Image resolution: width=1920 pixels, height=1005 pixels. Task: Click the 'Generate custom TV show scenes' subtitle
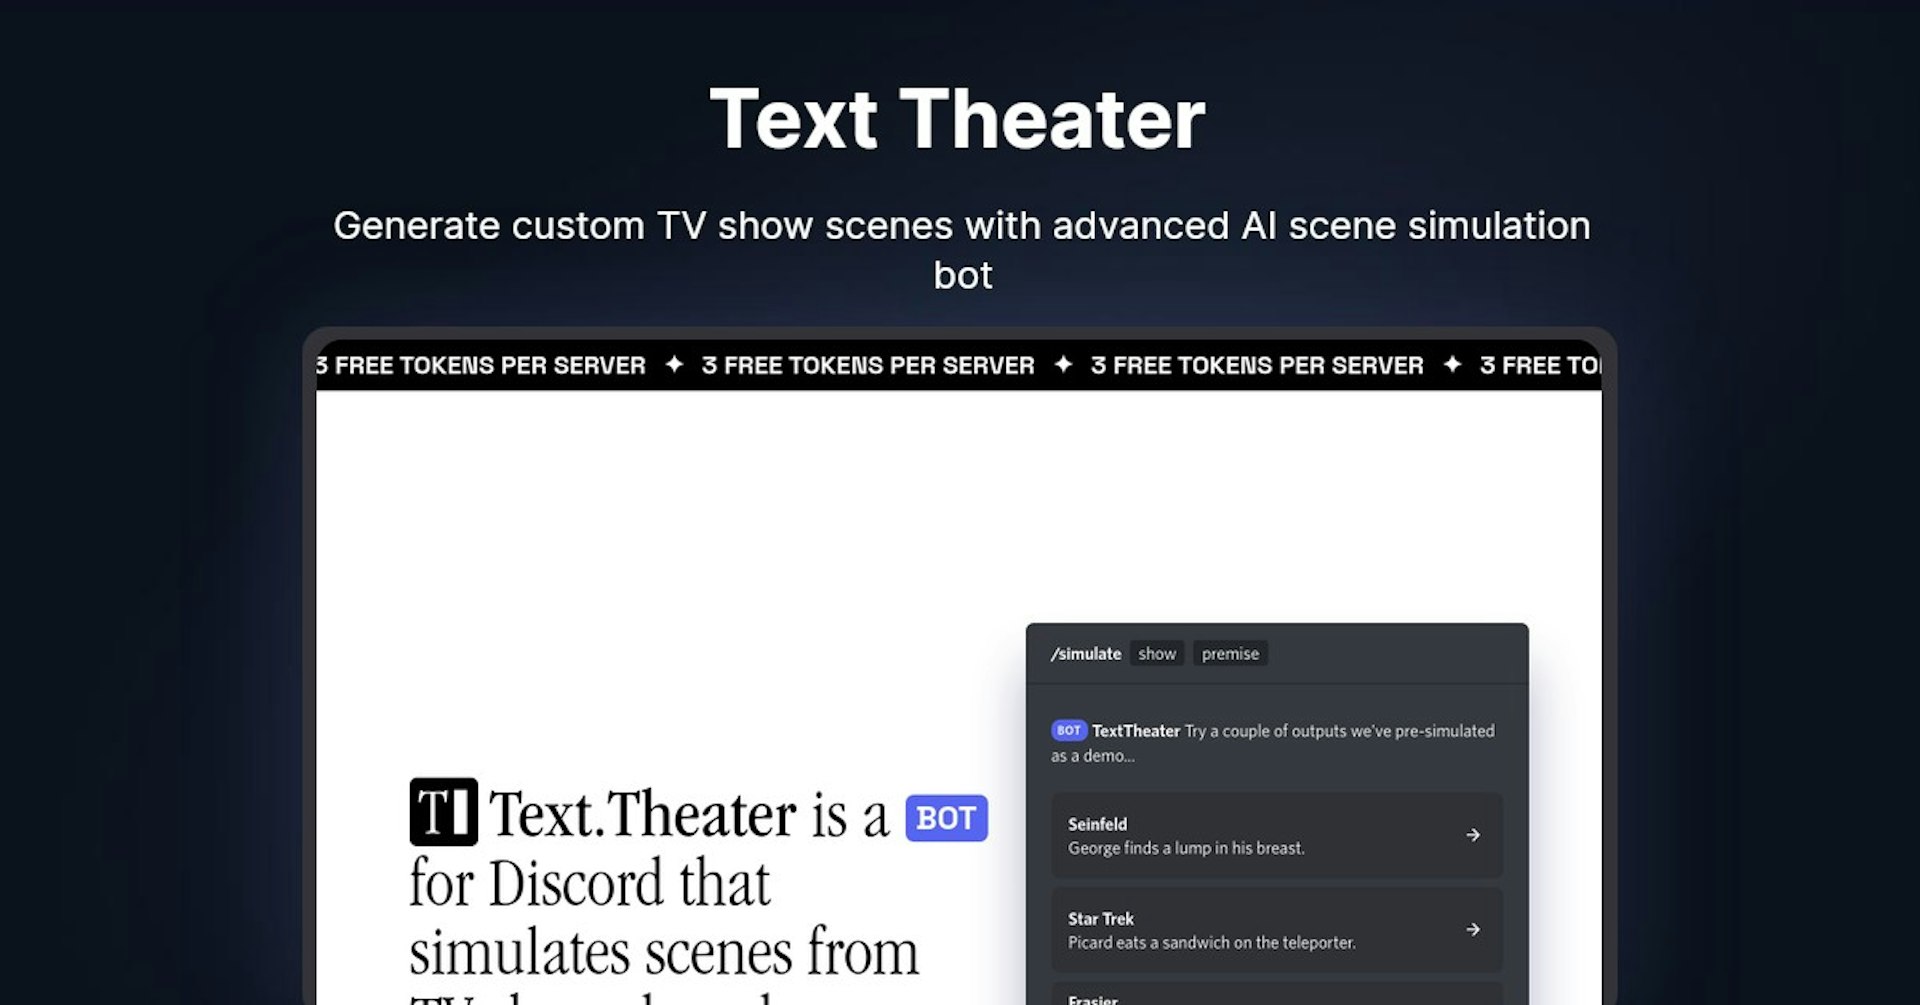click(961, 250)
